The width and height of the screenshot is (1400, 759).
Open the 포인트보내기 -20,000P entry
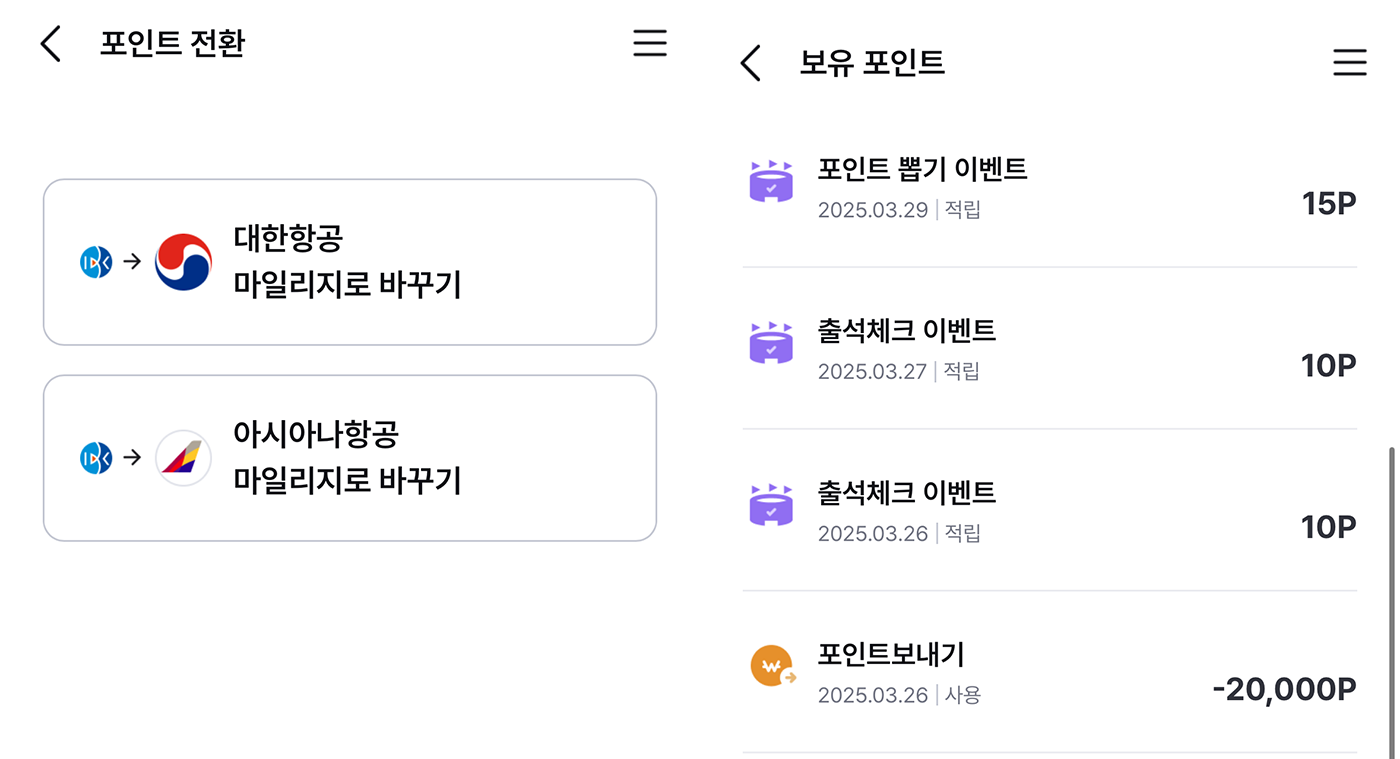click(1050, 673)
